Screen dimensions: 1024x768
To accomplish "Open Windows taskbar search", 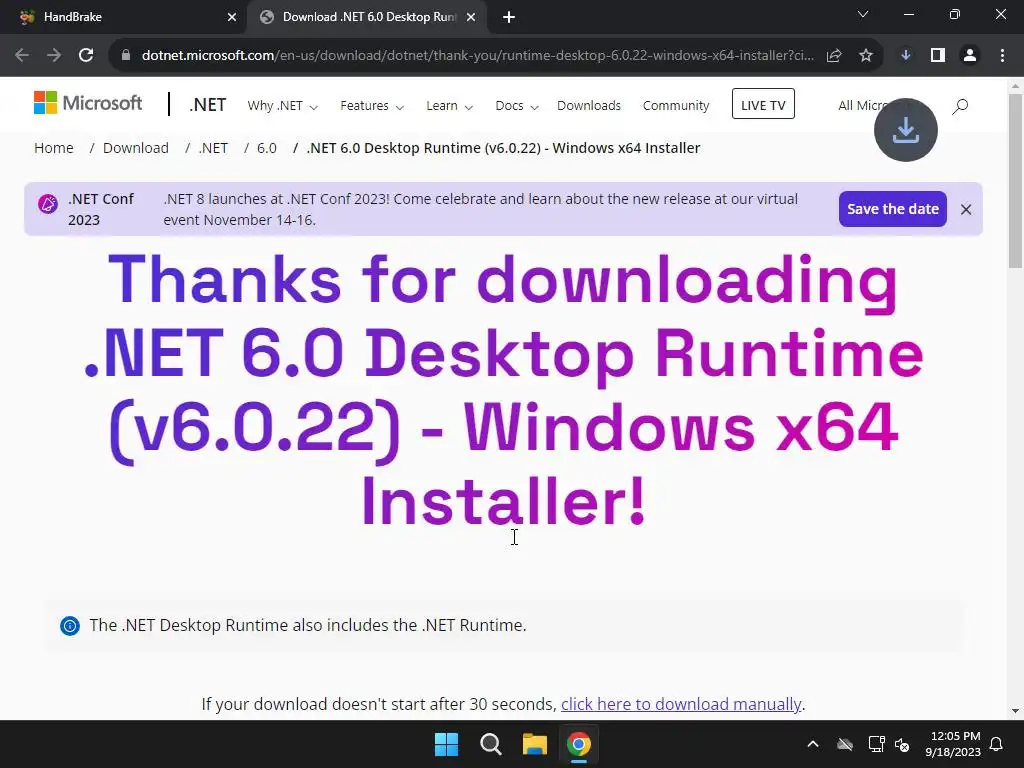I will pyautogui.click(x=490, y=744).
